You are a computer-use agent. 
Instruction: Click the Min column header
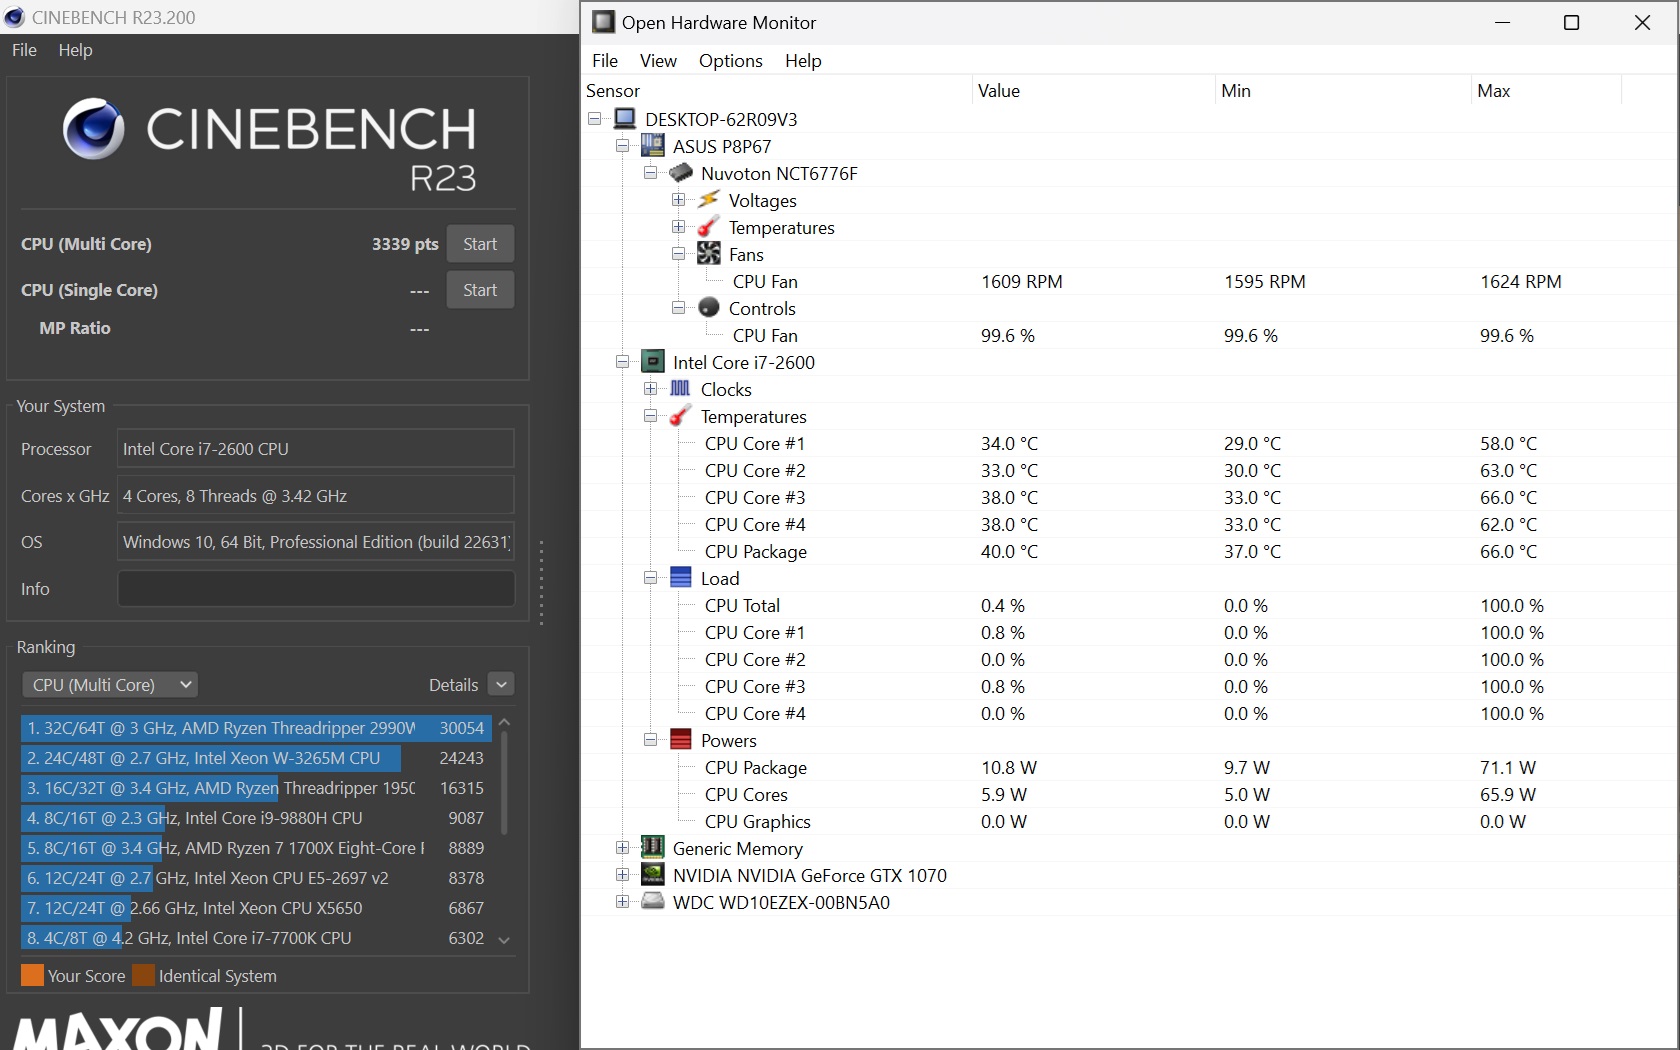1342,91
